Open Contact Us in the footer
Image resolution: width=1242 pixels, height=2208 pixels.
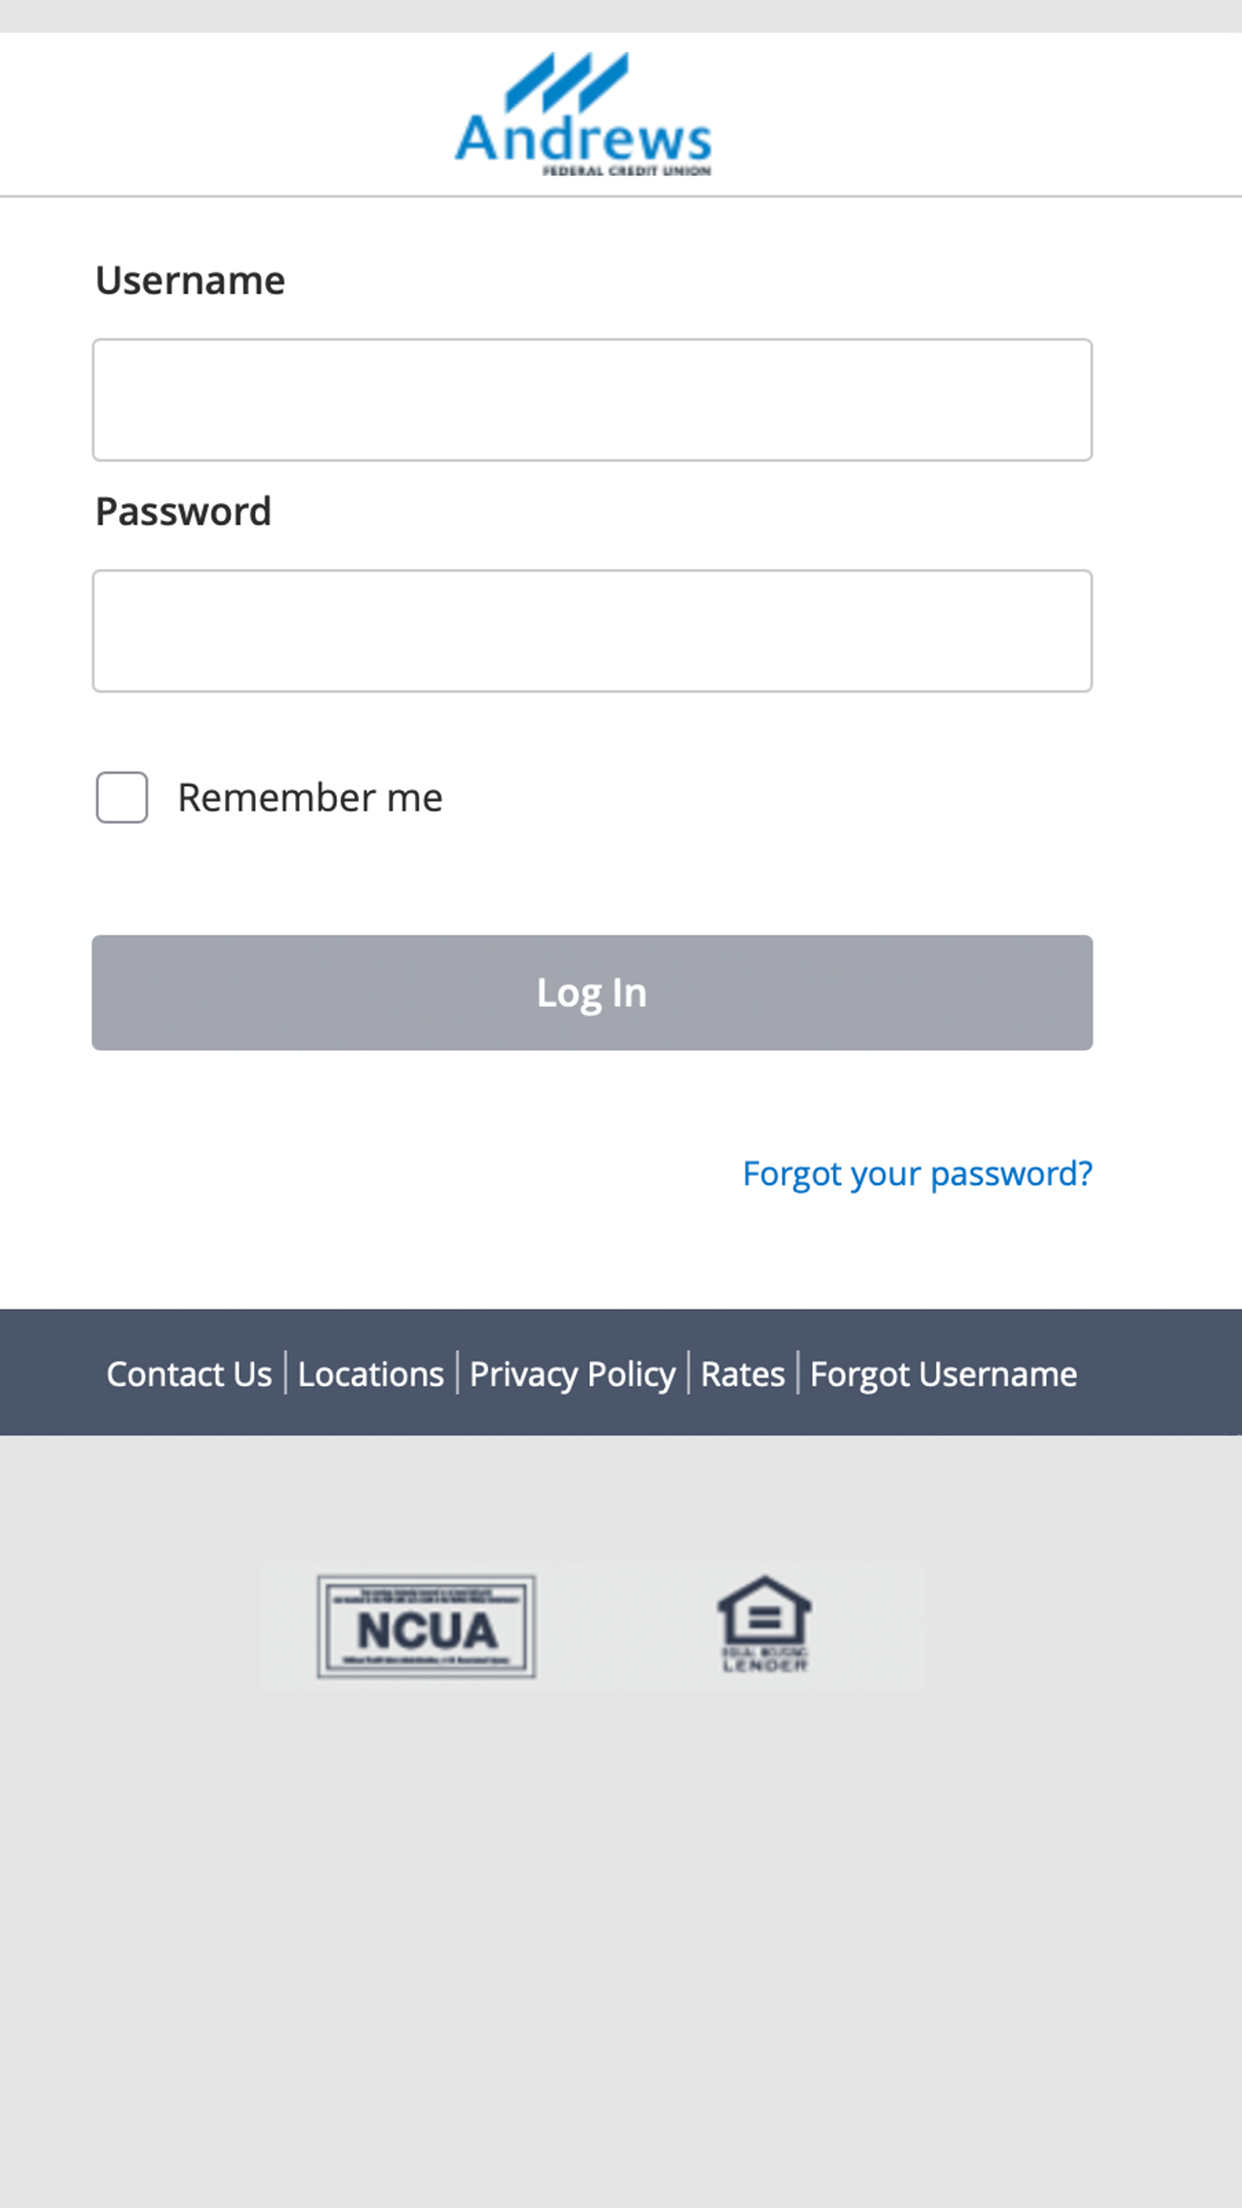pos(189,1374)
